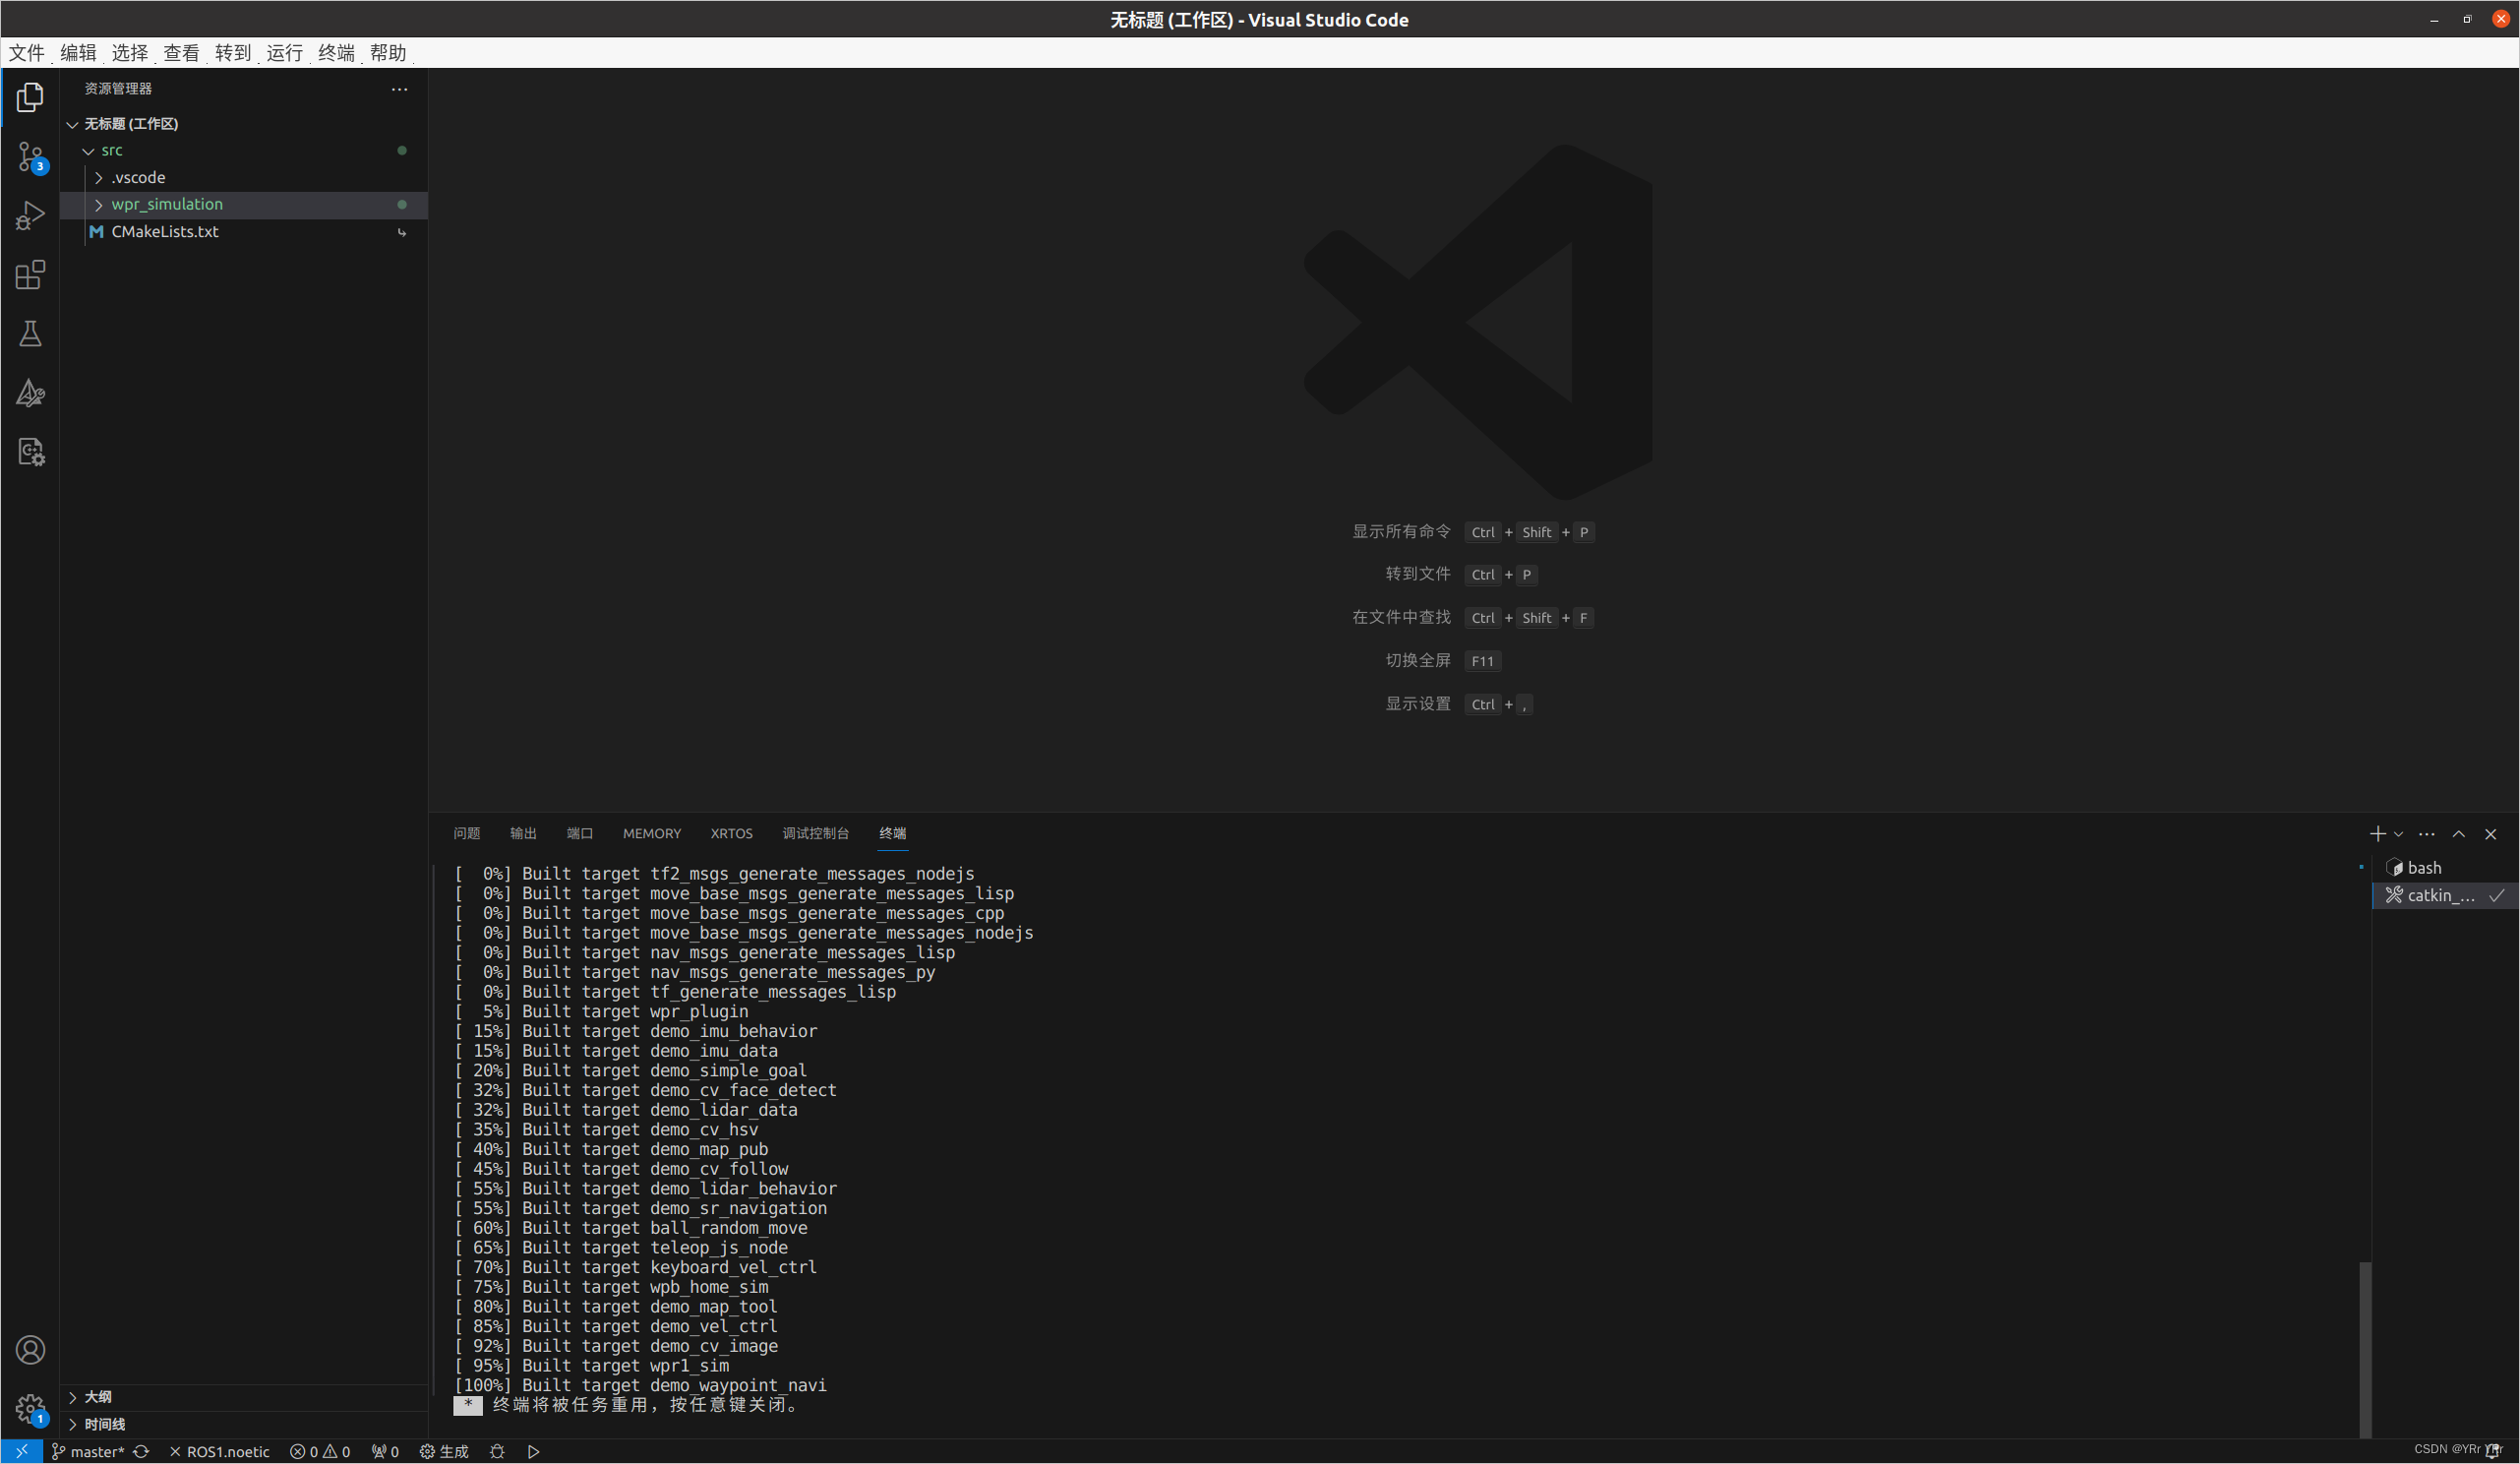Click the remote window indicator in status bar
This screenshot has height=1464, width=2520.
(21, 1451)
